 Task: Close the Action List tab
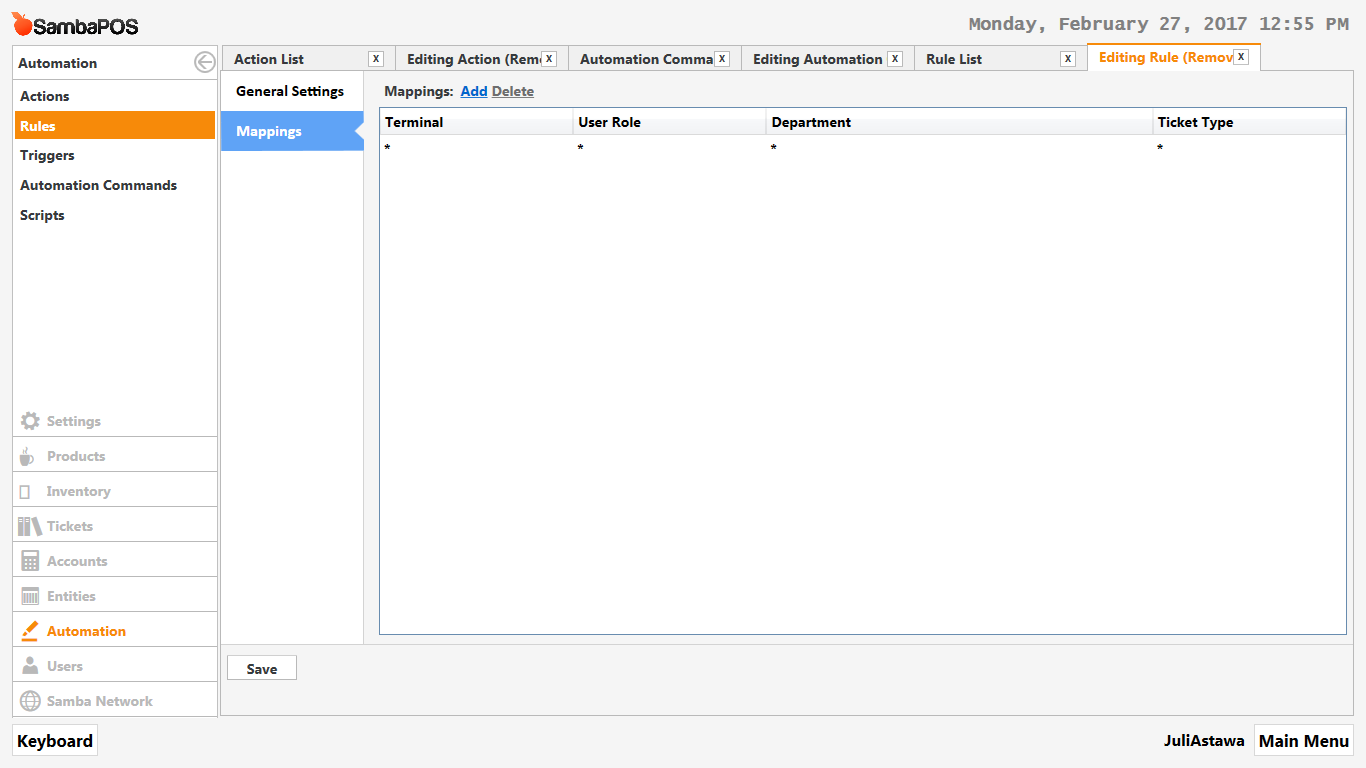point(375,59)
